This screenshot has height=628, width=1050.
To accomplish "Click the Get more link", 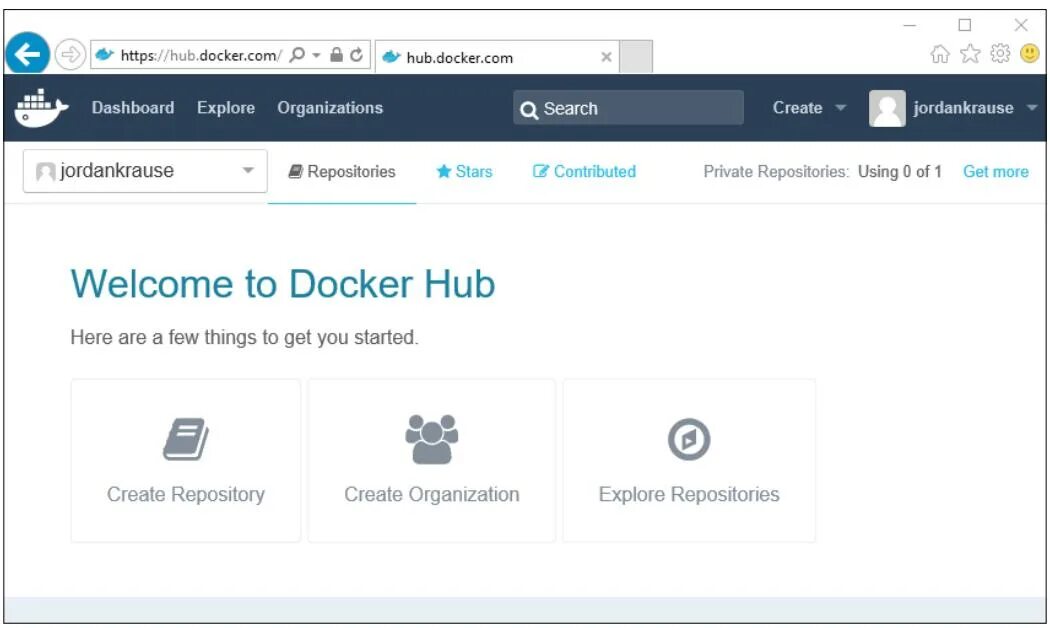I will [995, 171].
